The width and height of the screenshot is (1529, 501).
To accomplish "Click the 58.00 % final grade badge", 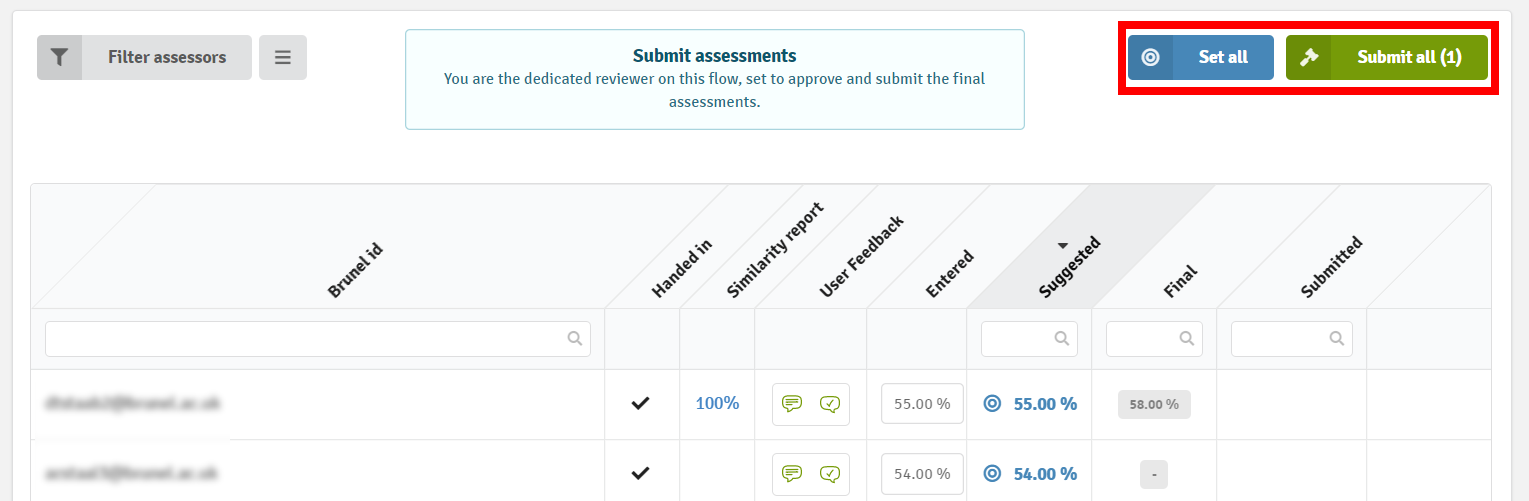I will point(1154,405).
